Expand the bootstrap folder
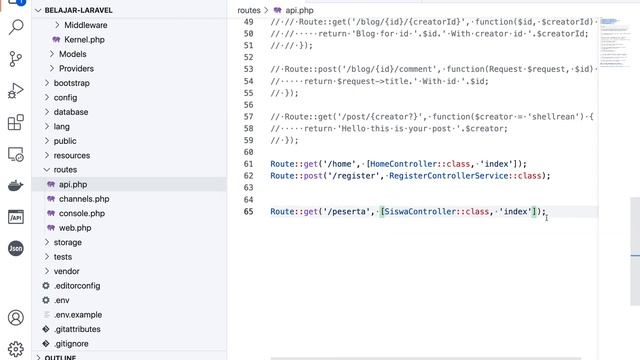Screen dimensions: 640x360 pos(47,83)
